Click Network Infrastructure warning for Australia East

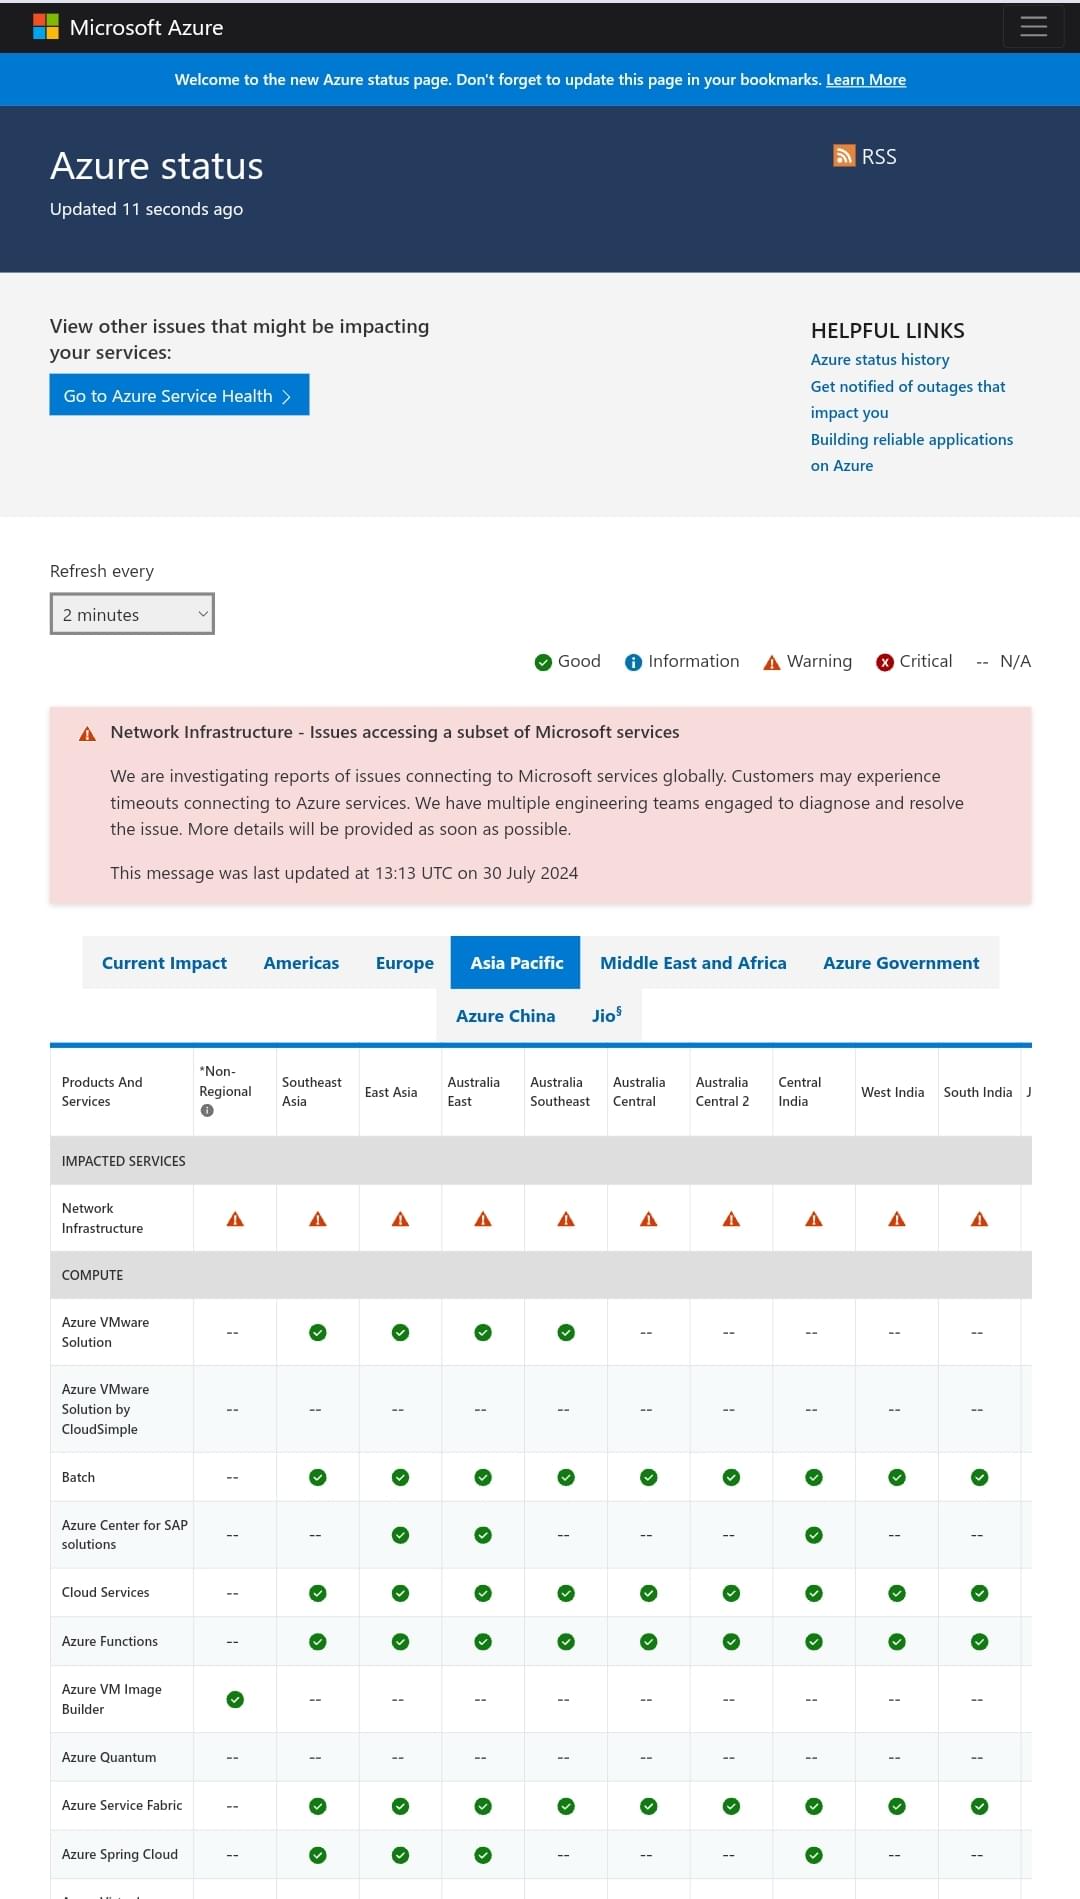pyautogui.click(x=483, y=1219)
